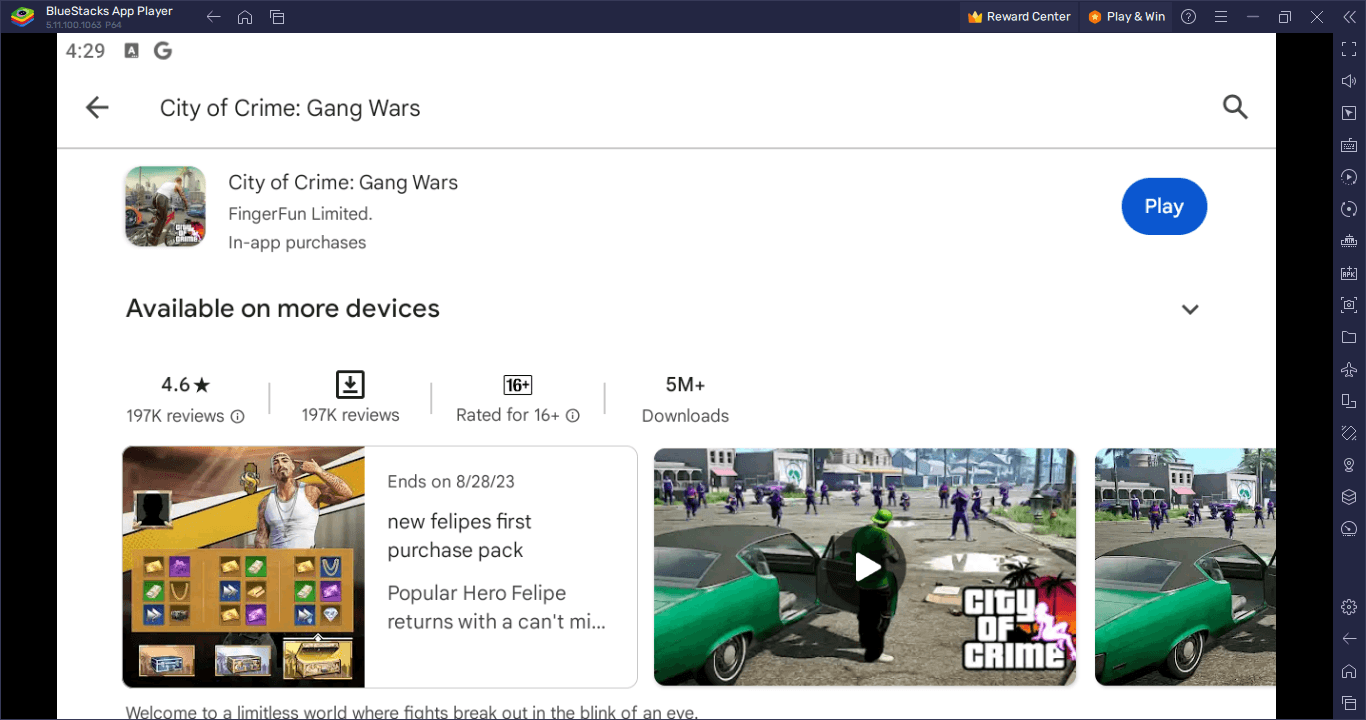
Task: Open the BlueStacks multi-instance tabs icon
Action: (x=277, y=17)
